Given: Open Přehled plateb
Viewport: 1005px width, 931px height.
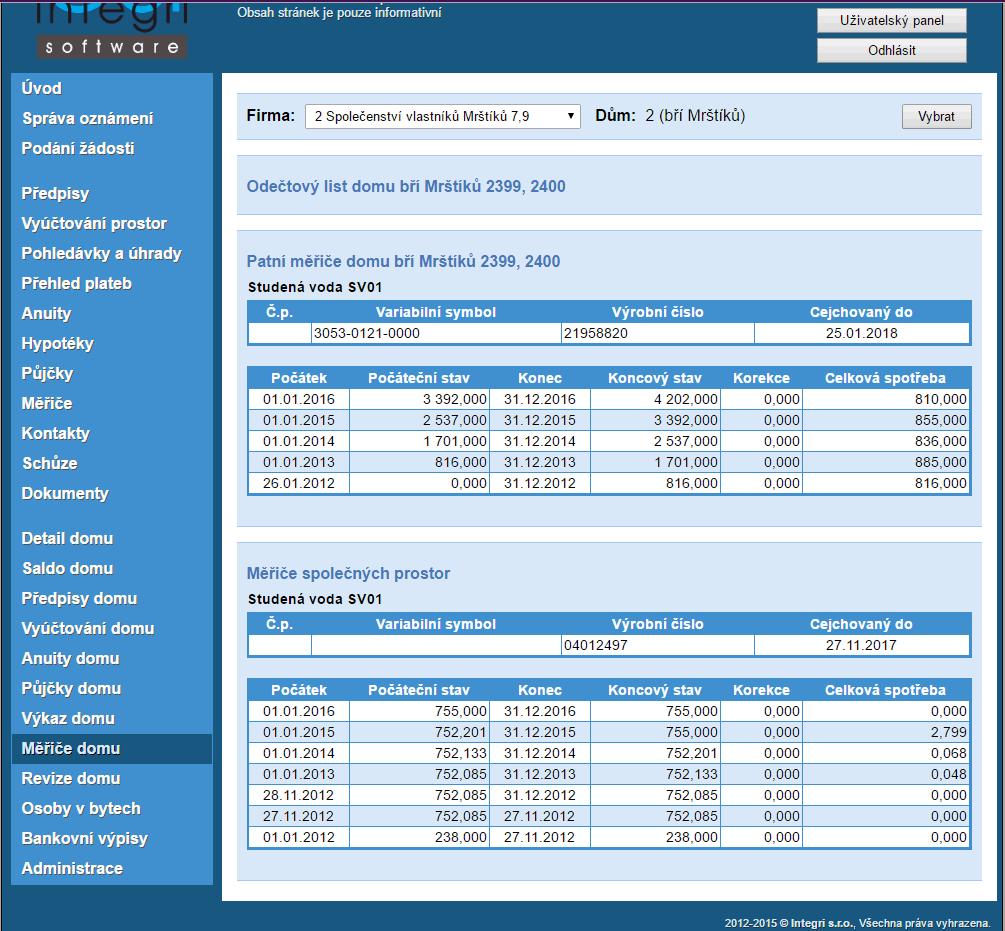Looking at the screenshot, I should (76, 284).
